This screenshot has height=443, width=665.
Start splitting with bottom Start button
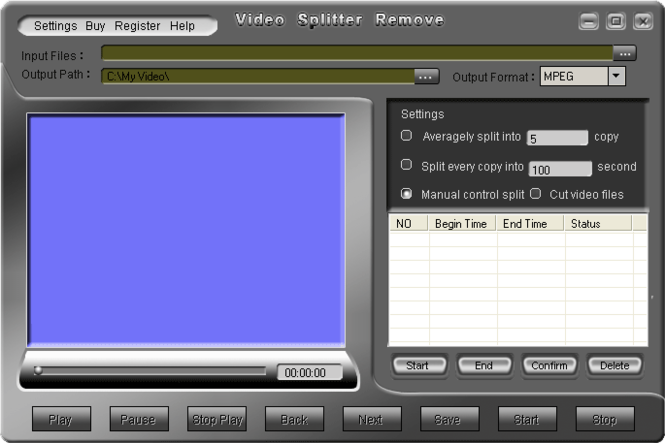[527, 419]
